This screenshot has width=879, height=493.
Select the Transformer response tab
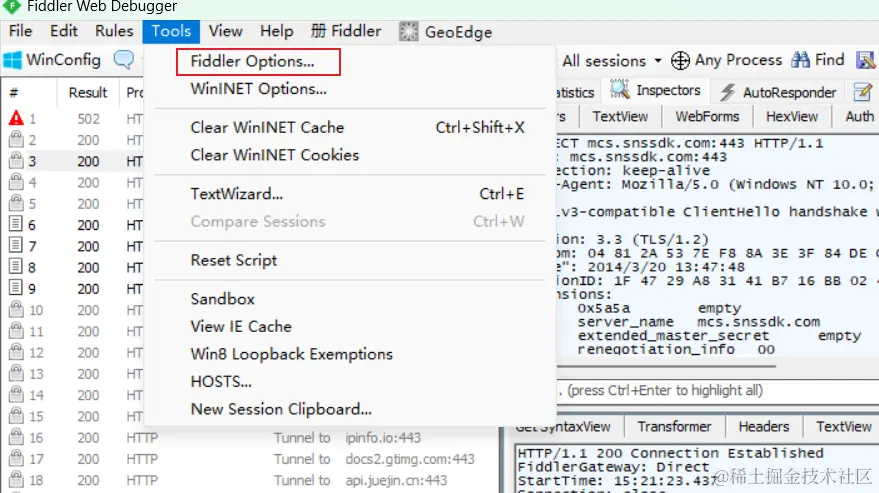tap(674, 427)
